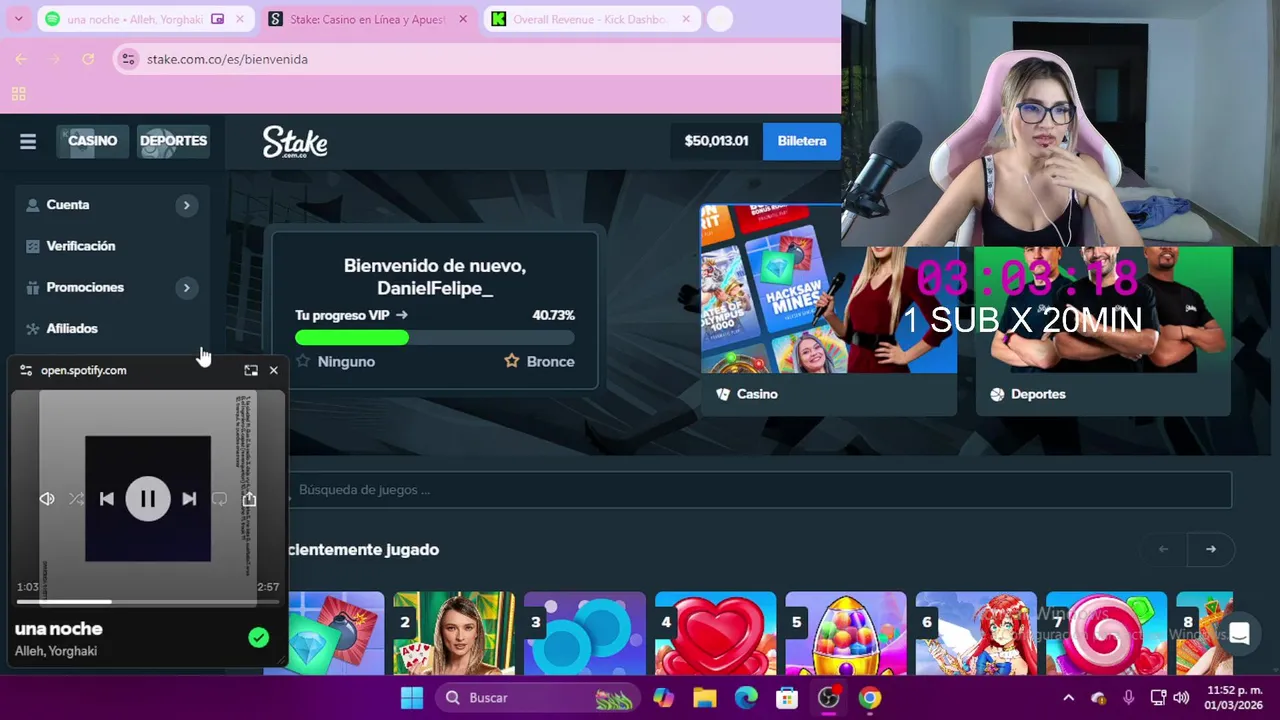Open the browser tab search dropdown
1280x720 pixels.
(x=18, y=19)
